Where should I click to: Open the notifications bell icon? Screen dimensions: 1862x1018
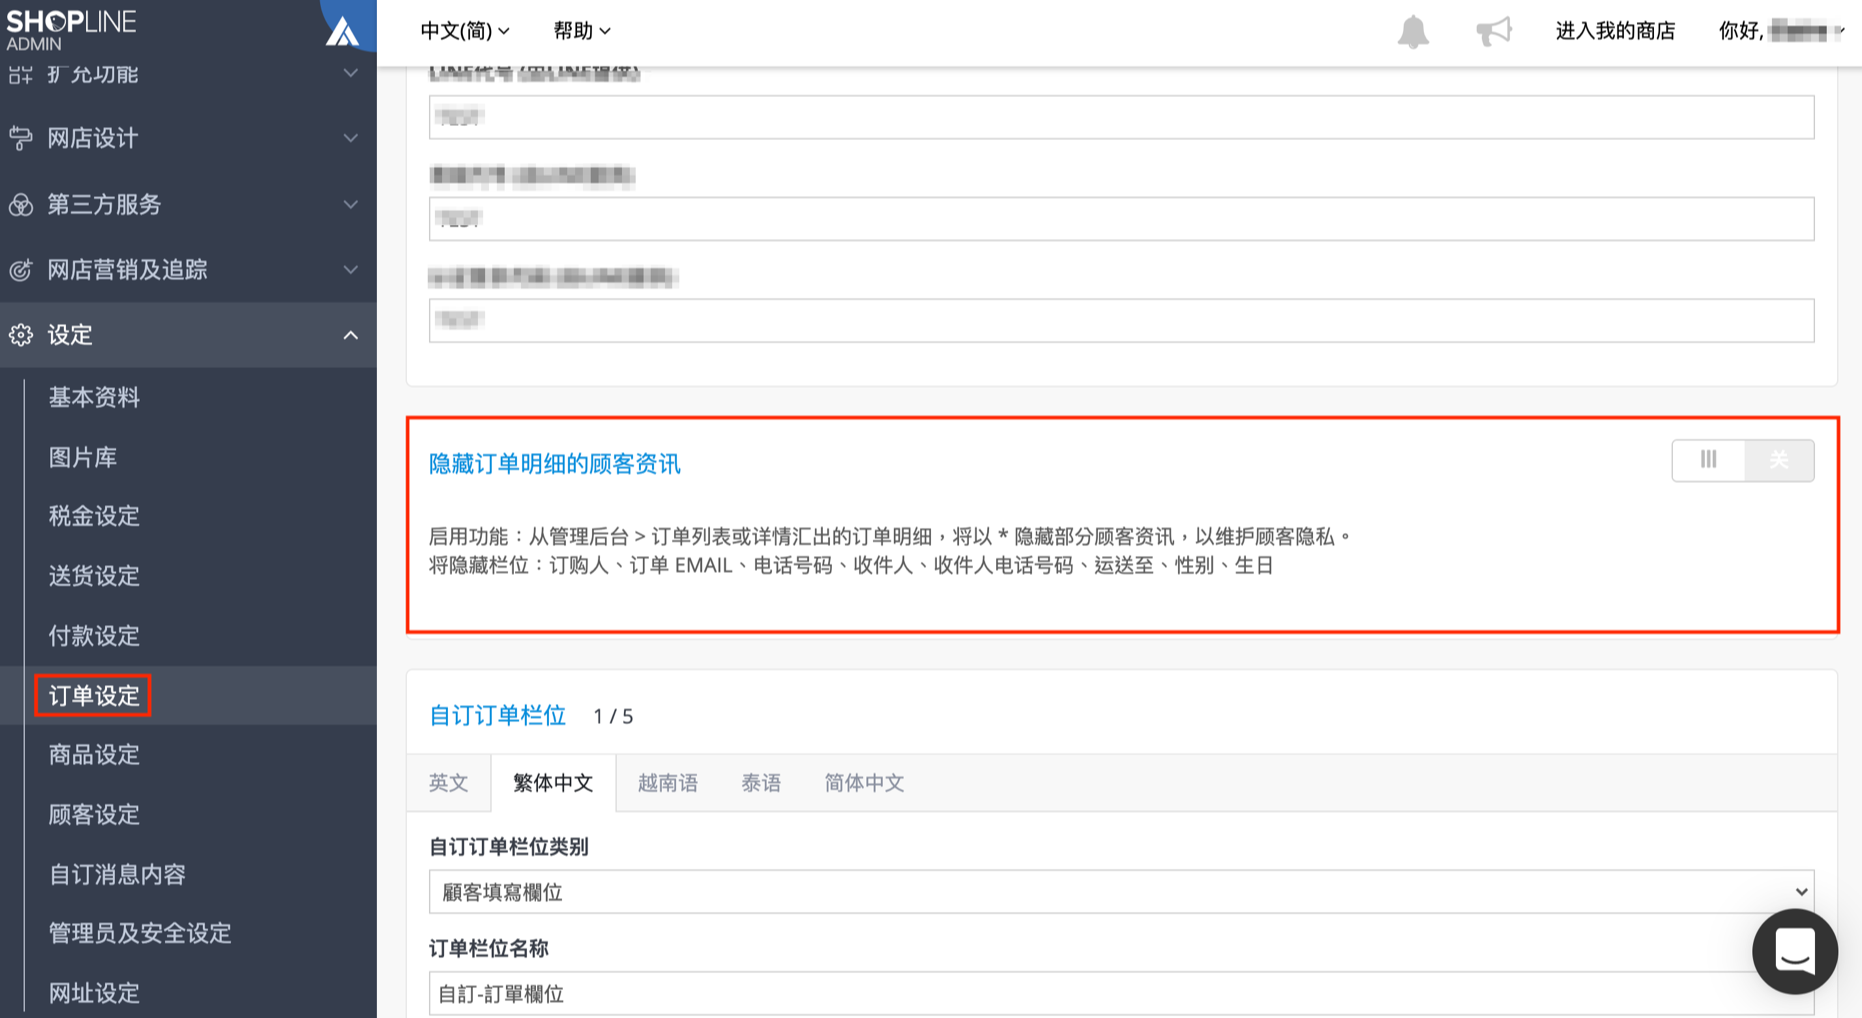[1413, 31]
